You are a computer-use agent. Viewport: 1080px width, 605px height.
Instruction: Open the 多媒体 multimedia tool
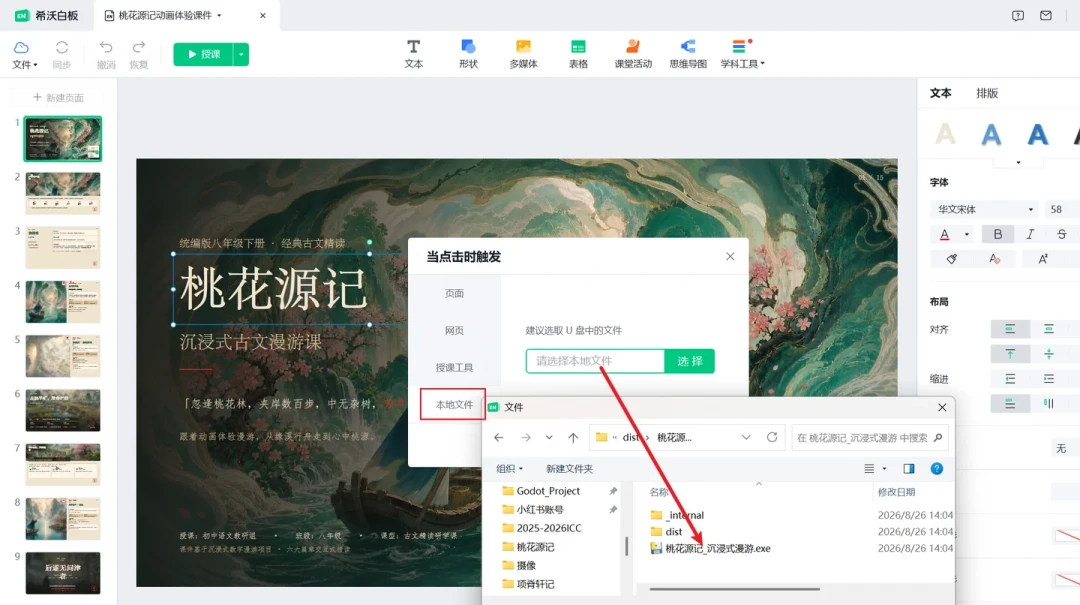tap(523, 54)
